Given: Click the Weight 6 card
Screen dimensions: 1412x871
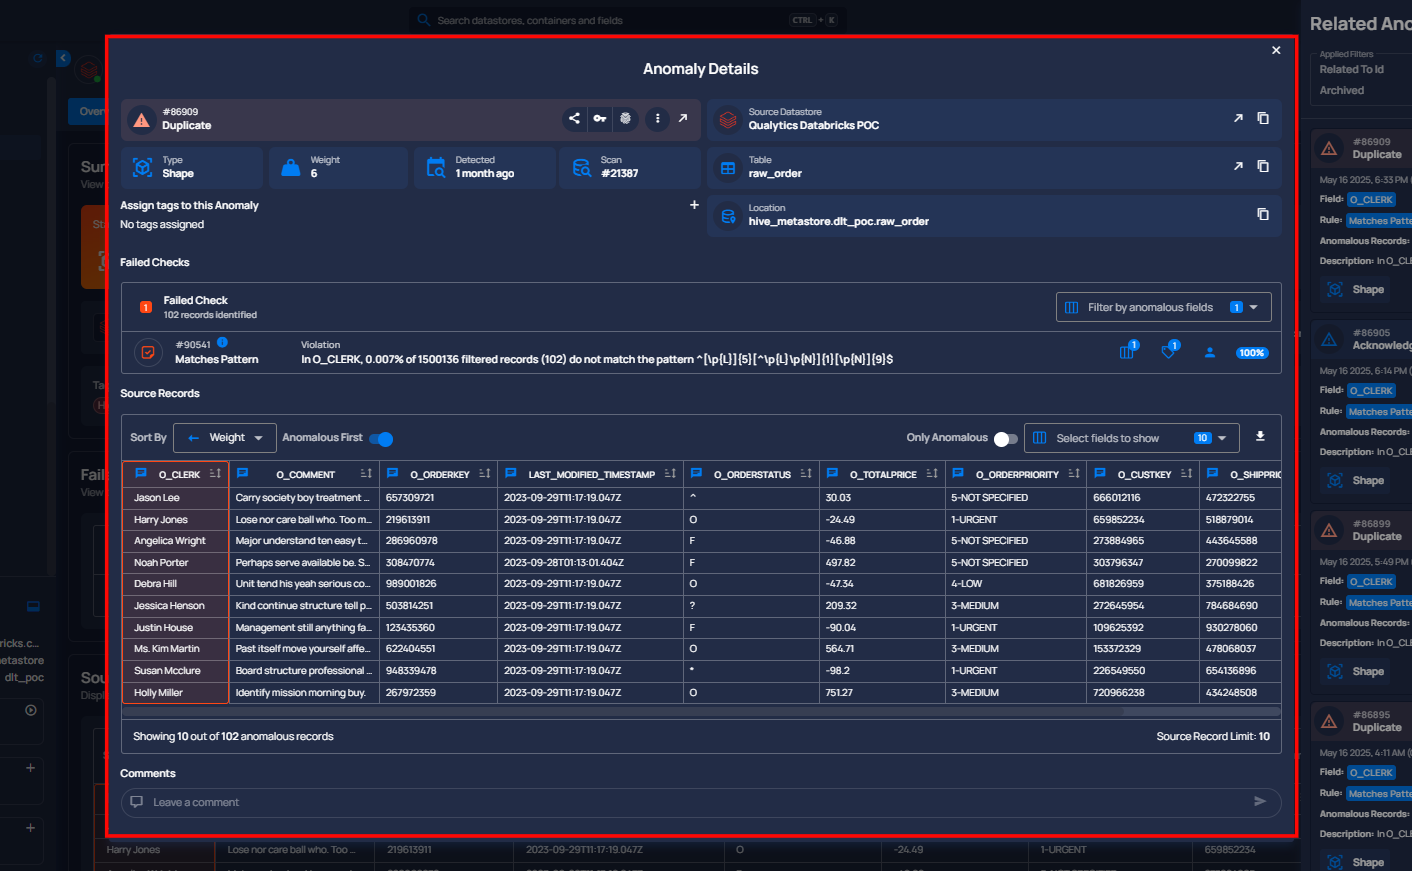Looking at the screenshot, I should [x=338, y=167].
